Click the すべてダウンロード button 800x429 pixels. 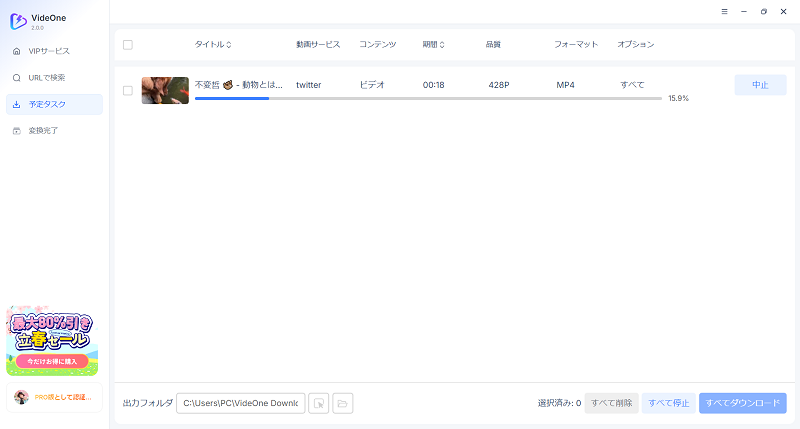coord(742,403)
